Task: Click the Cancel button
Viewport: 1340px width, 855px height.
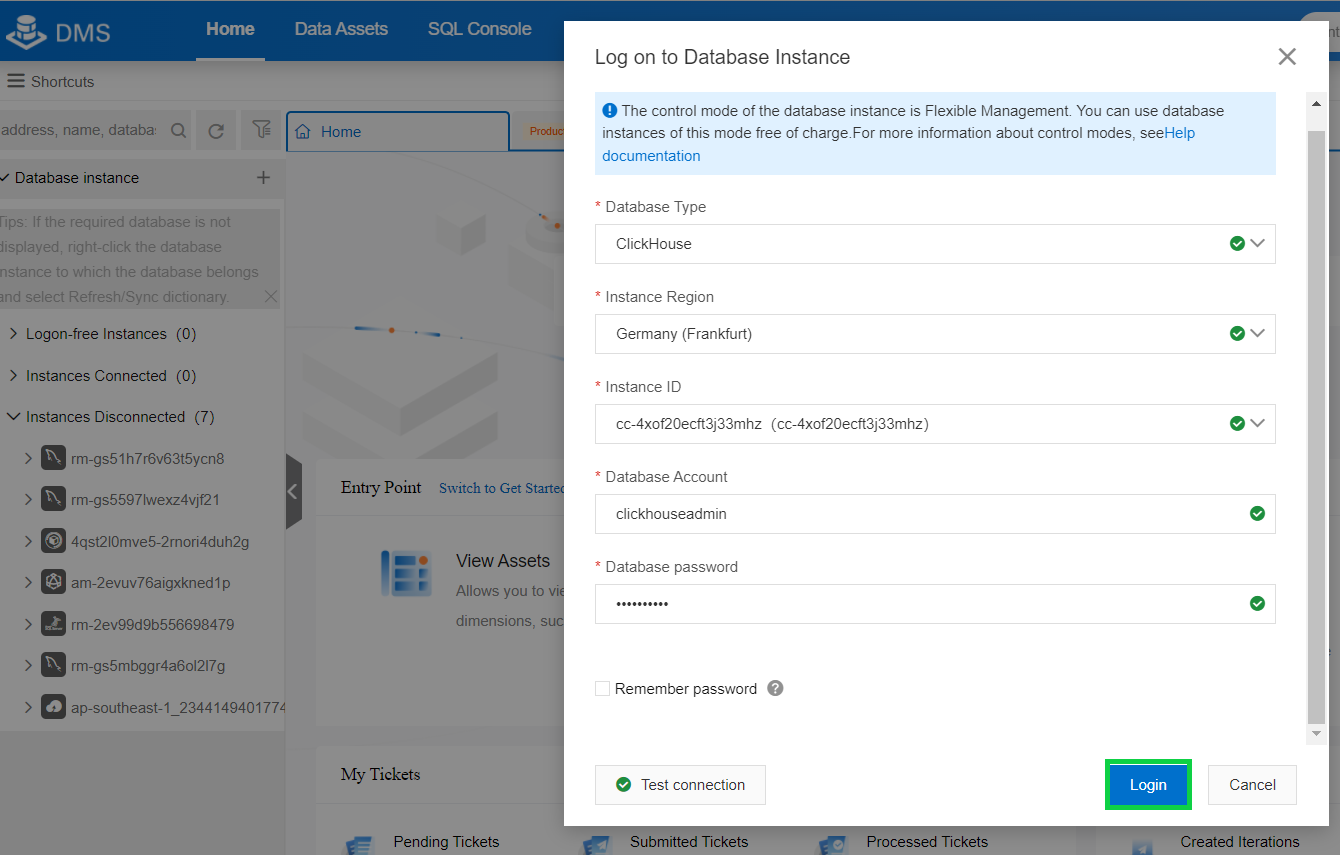Action: click(x=1252, y=785)
